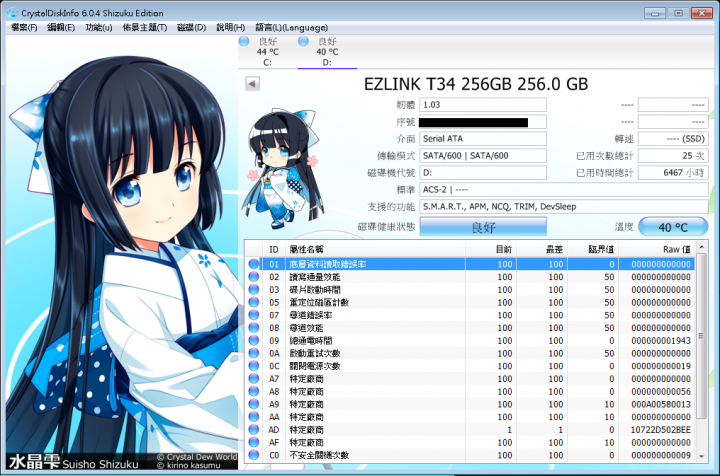This screenshot has width=720, height=476.
Task: Select row C0 不安全關機次數
Action: pos(470,455)
